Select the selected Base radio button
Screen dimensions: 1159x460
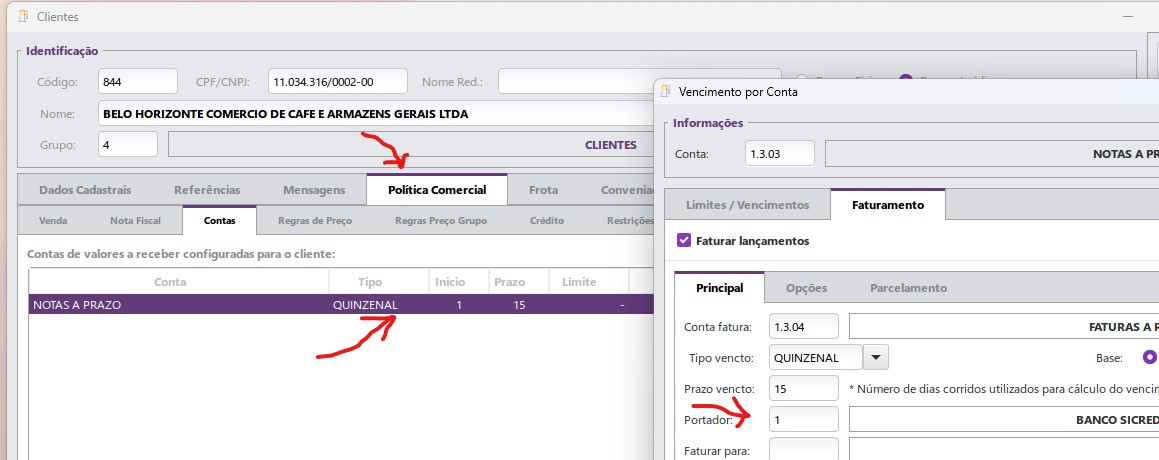pos(1150,357)
